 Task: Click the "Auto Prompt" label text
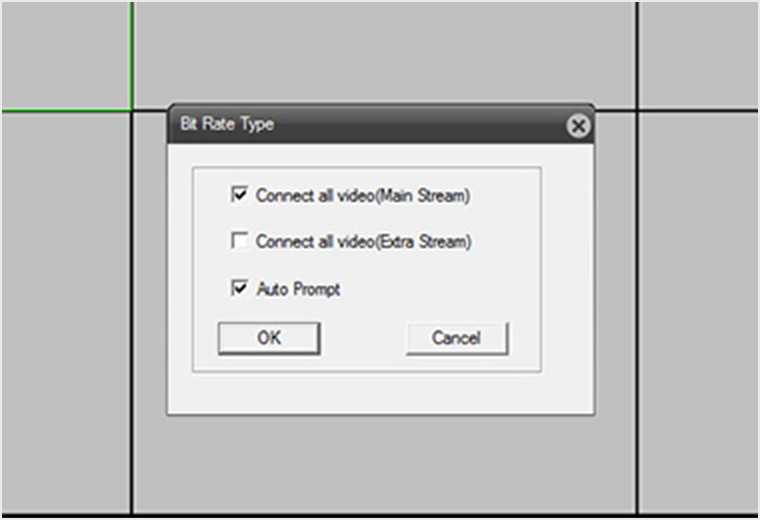coord(298,289)
